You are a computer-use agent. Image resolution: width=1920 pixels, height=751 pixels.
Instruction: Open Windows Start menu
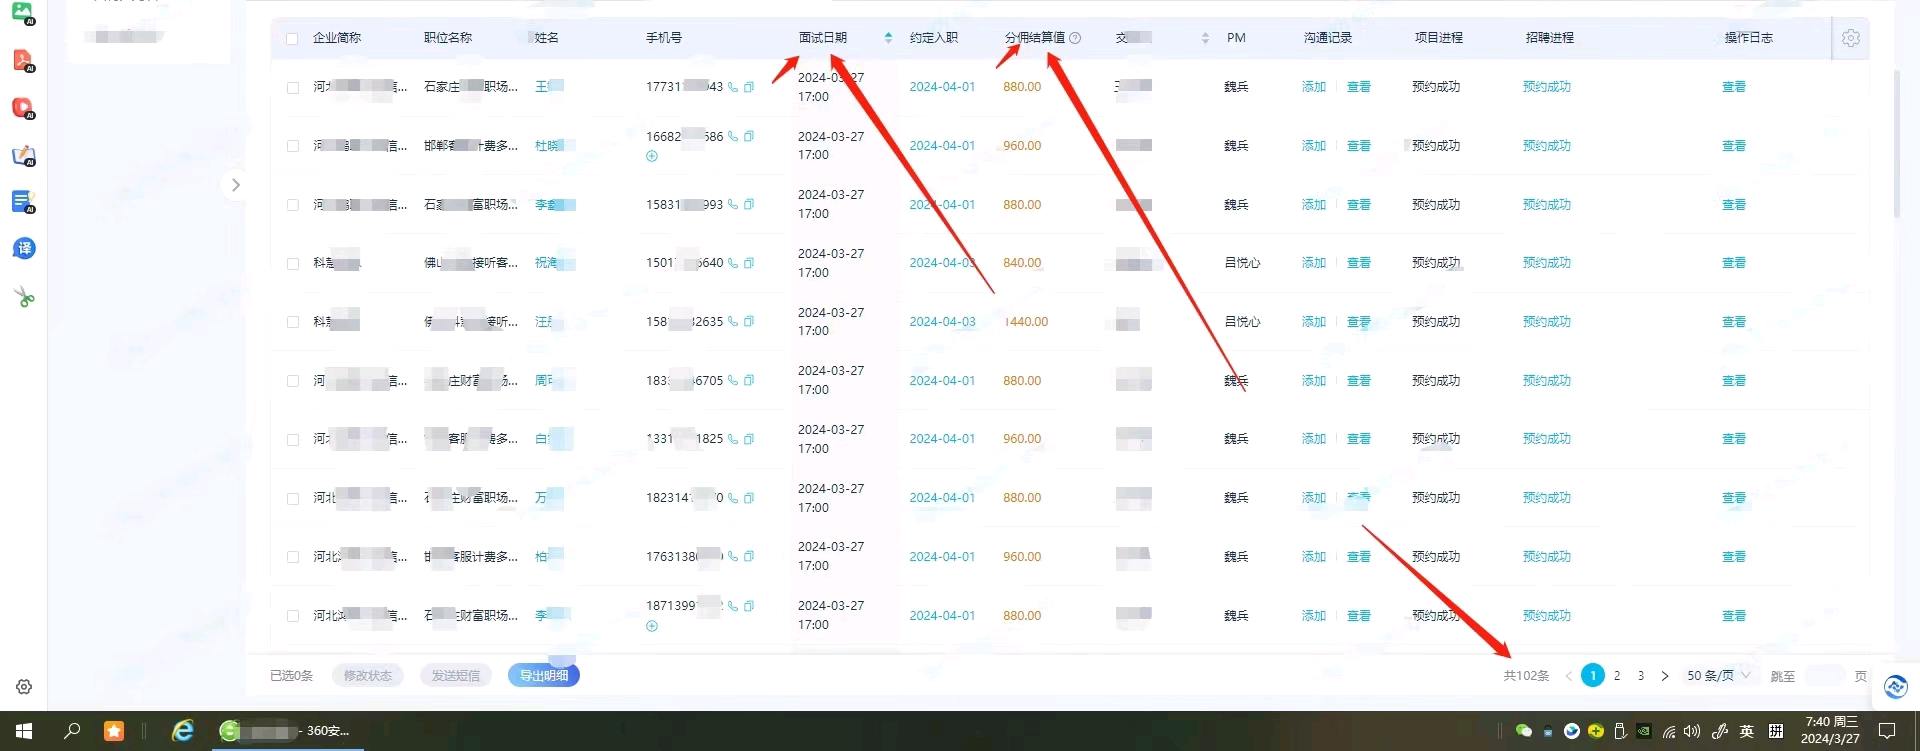[24, 731]
